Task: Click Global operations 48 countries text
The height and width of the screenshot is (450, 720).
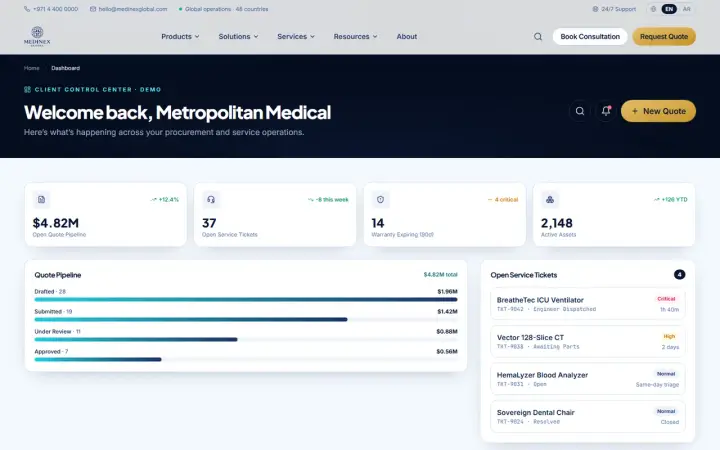Action: click(x=226, y=9)
